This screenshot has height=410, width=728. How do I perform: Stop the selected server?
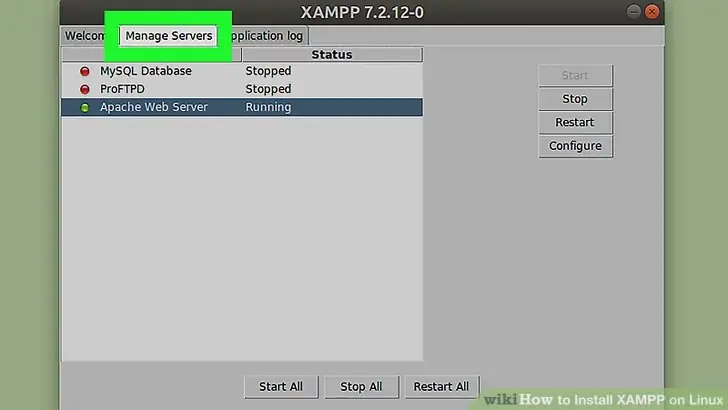click(x=575, y=99)
